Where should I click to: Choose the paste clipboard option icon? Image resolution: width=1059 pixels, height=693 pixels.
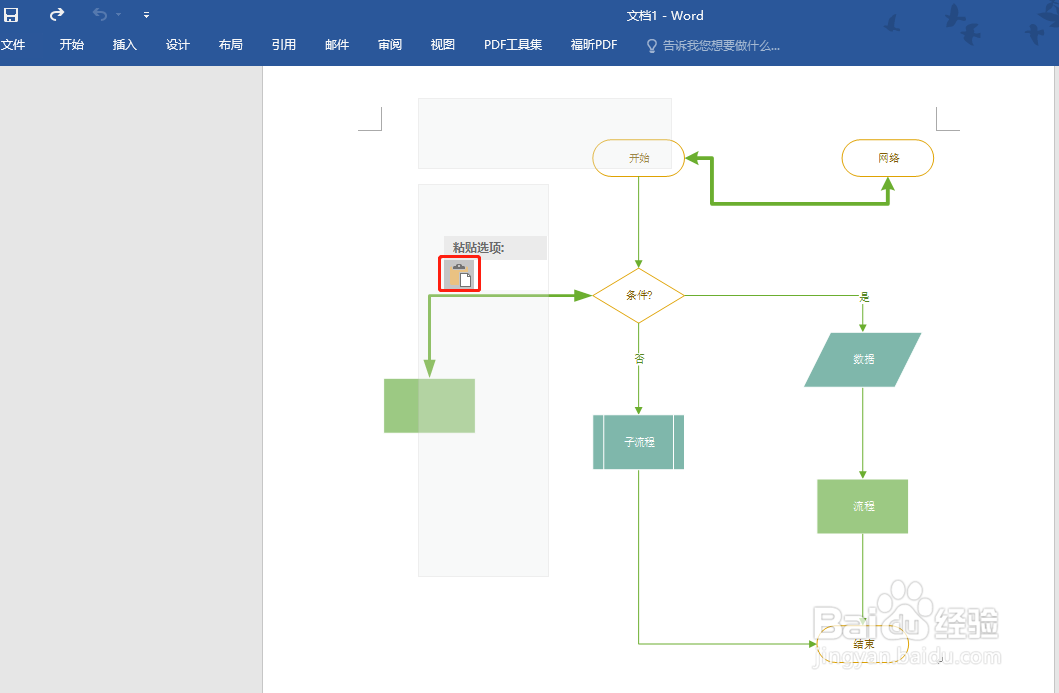459,274
